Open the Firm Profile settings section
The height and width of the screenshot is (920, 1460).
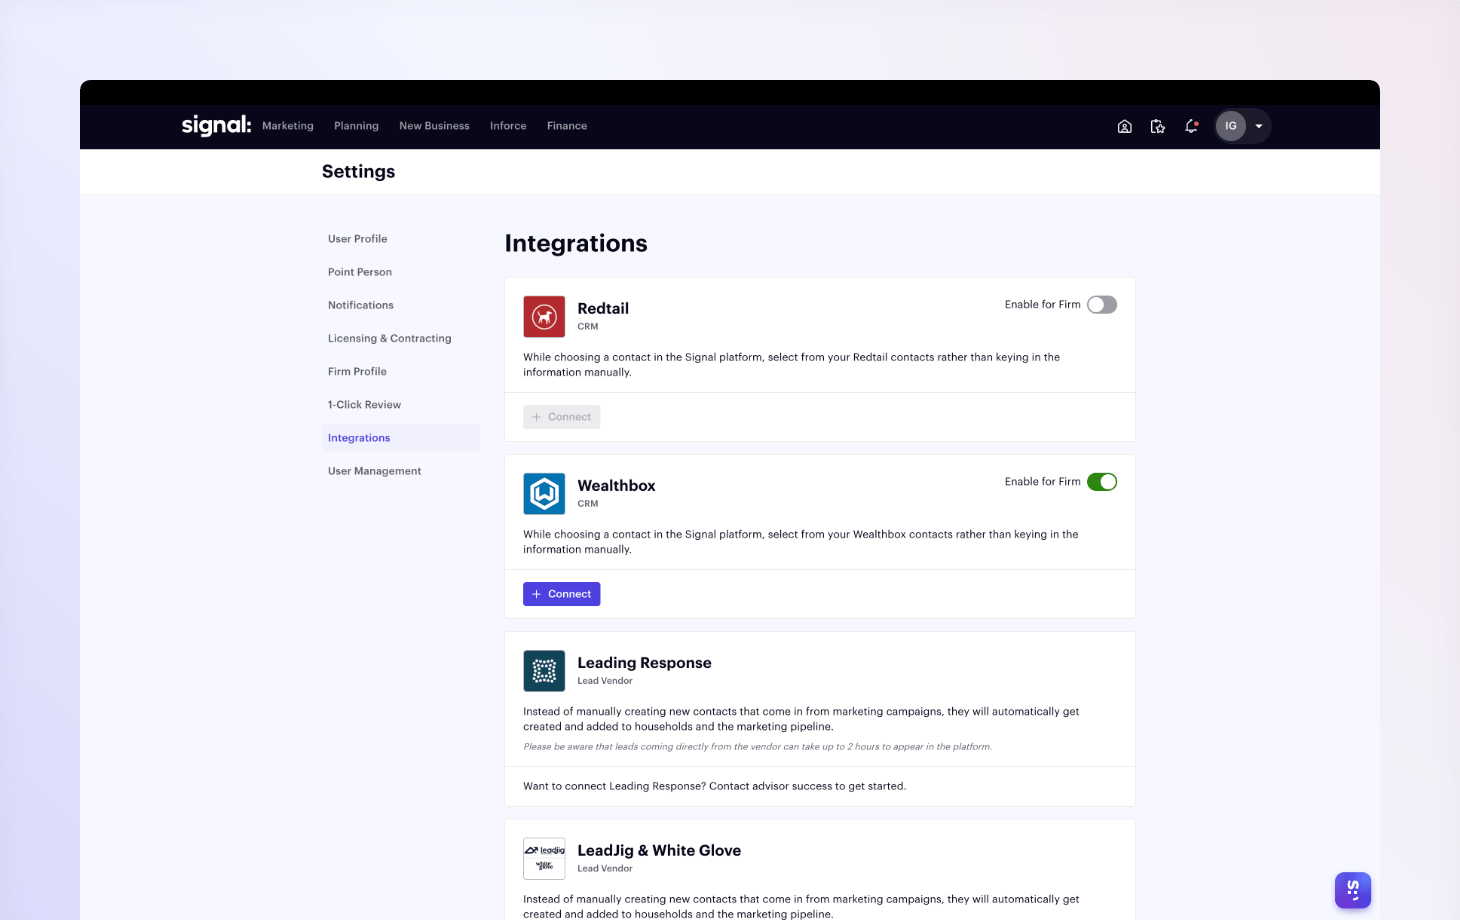(357, 371)
